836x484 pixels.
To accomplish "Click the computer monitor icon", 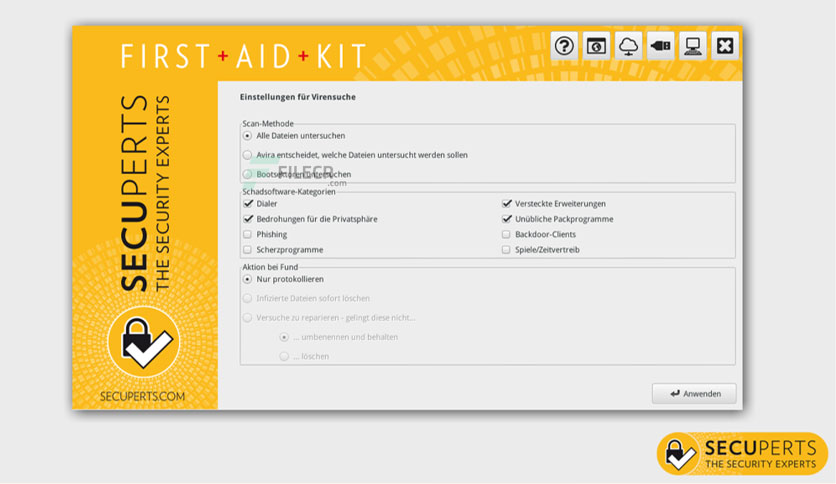I will point(693,46).
